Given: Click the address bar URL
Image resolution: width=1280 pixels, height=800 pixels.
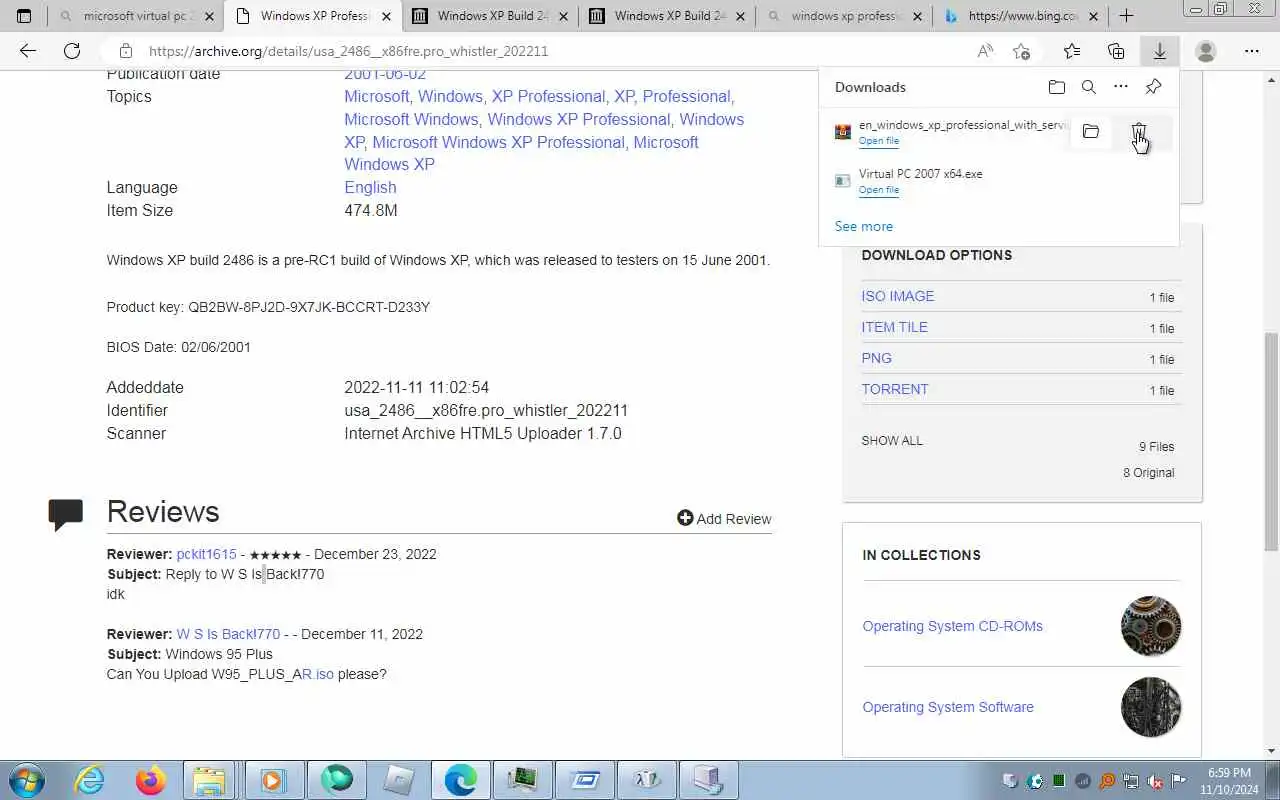Looking at the screenshot, I should 348,51.
